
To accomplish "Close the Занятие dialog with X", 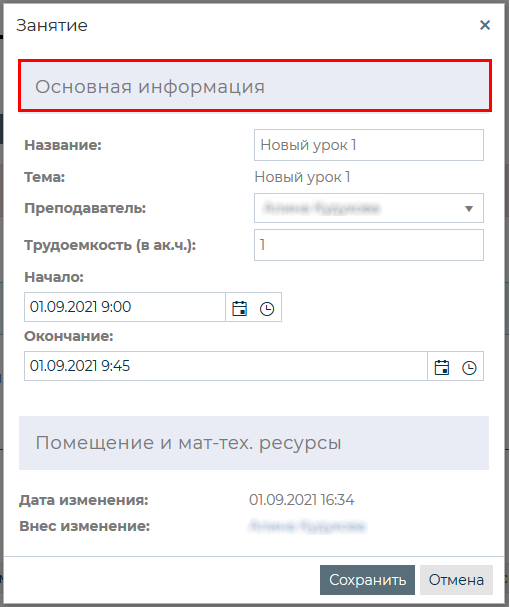I will tap(485, 25).
